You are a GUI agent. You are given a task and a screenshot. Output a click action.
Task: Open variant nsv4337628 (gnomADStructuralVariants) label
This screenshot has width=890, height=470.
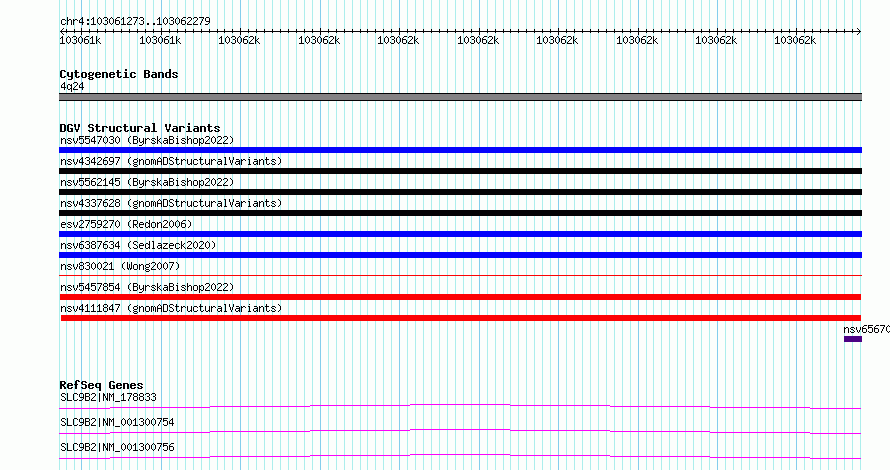tap(171, 203)
